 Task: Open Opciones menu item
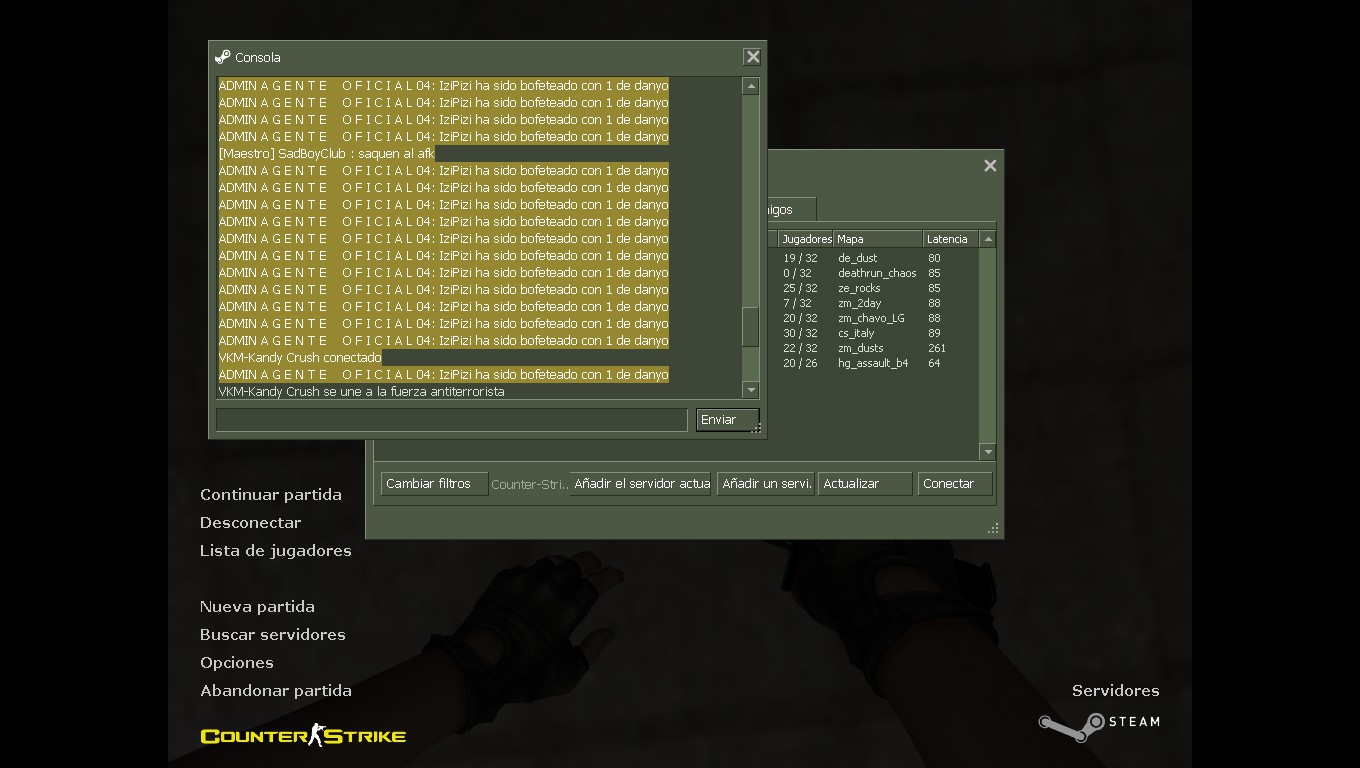(237, 663)
